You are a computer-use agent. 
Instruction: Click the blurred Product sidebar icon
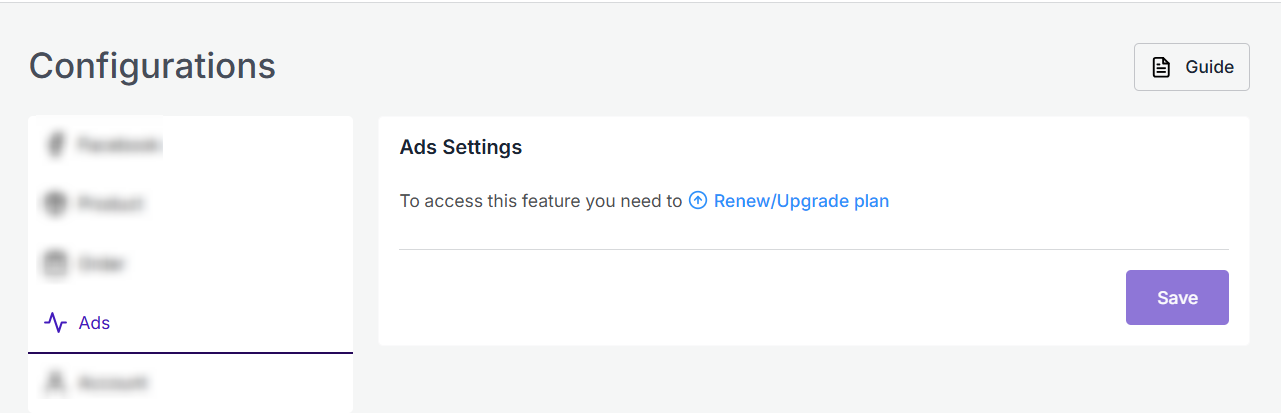point(54,204)
